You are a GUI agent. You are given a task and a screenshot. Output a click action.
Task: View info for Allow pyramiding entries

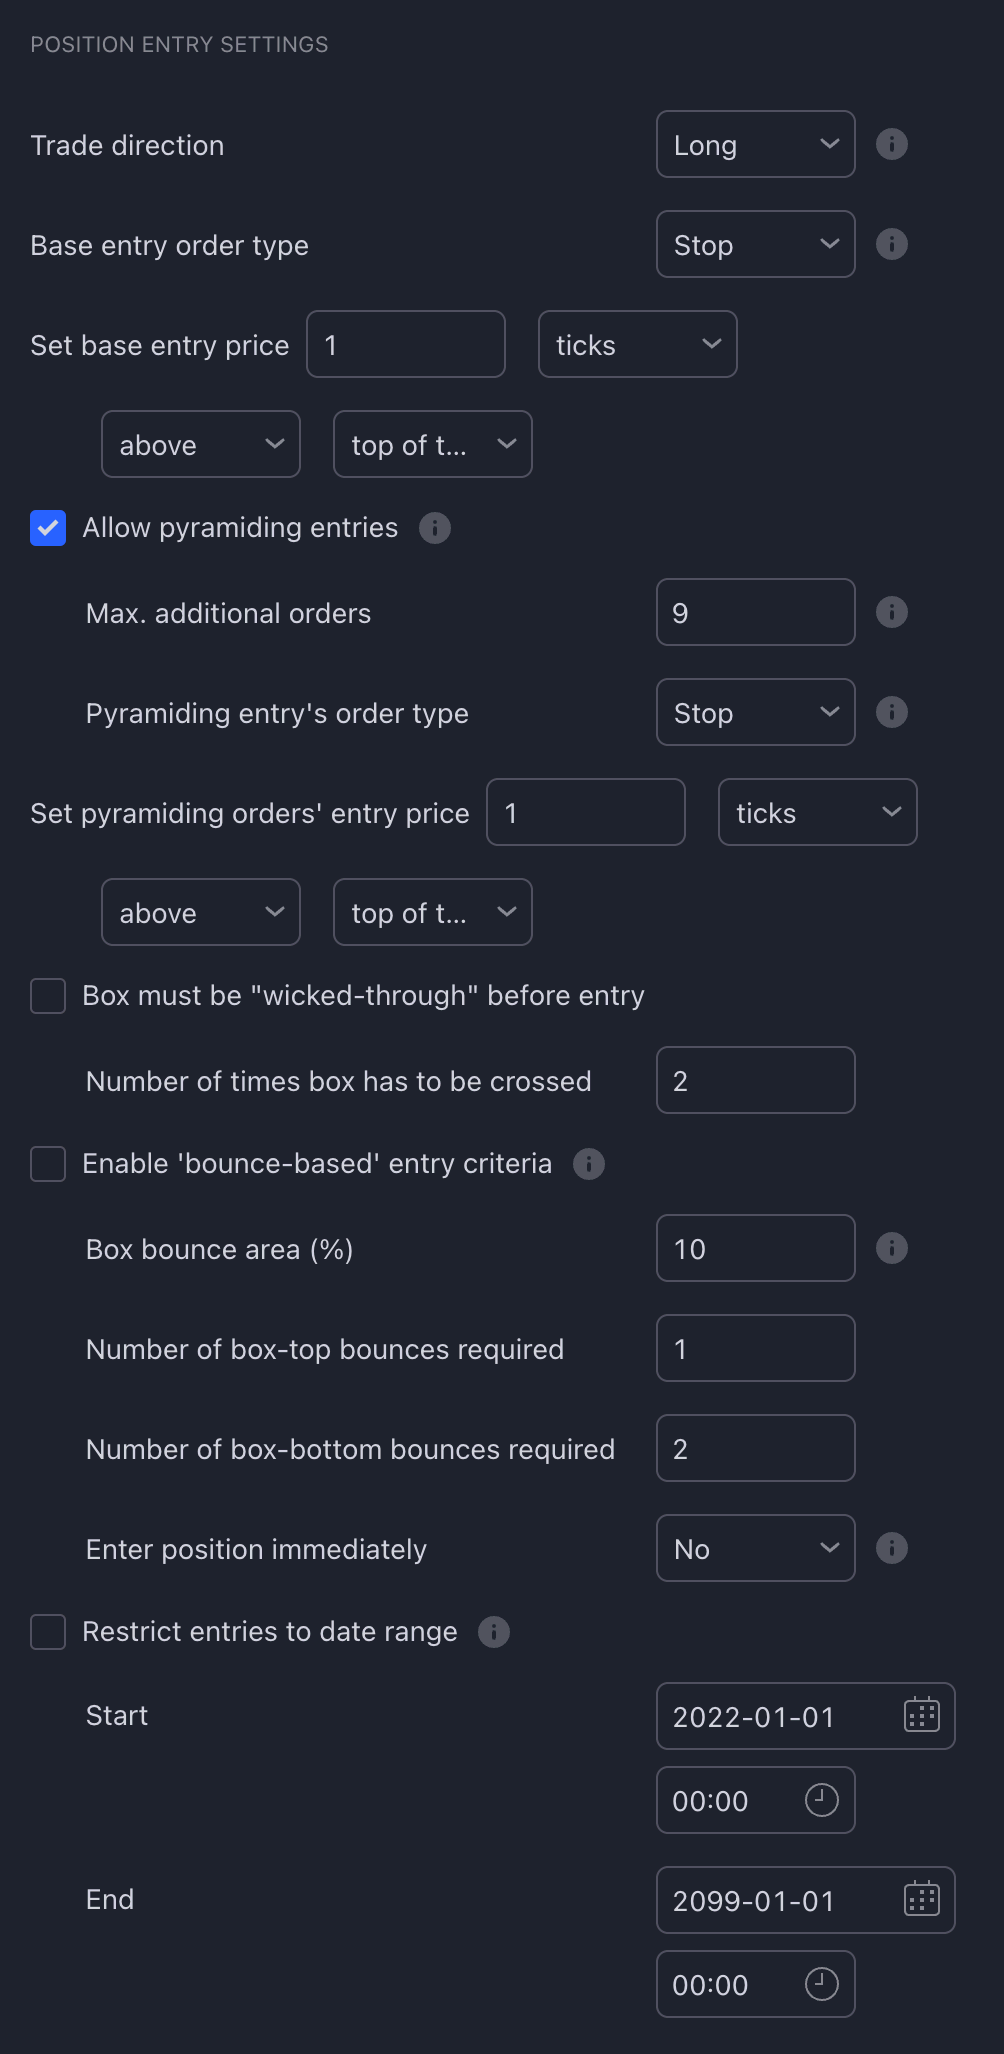[435, 528]
